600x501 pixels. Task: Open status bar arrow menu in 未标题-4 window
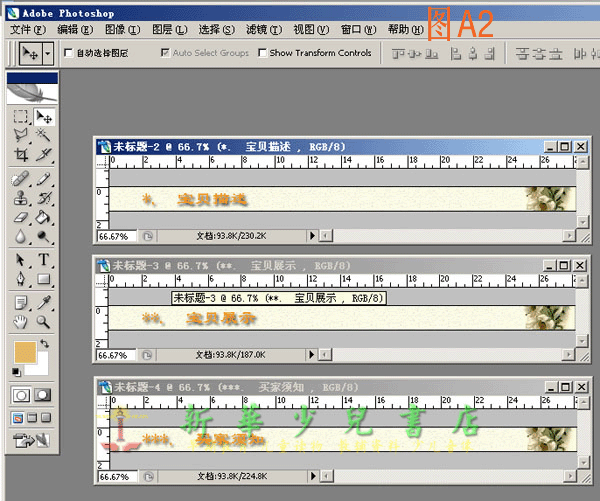(x=313, y=476)
